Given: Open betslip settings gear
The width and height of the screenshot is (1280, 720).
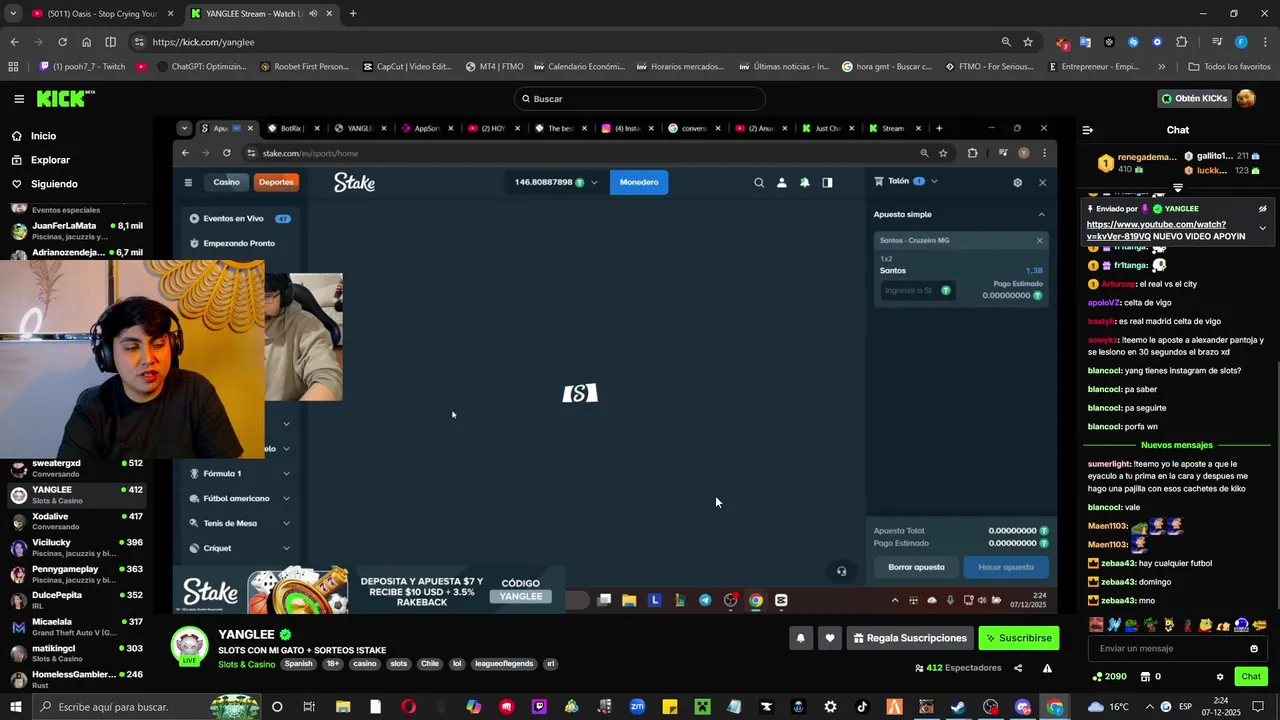Looking at the screenshot, I should 1018,182.
